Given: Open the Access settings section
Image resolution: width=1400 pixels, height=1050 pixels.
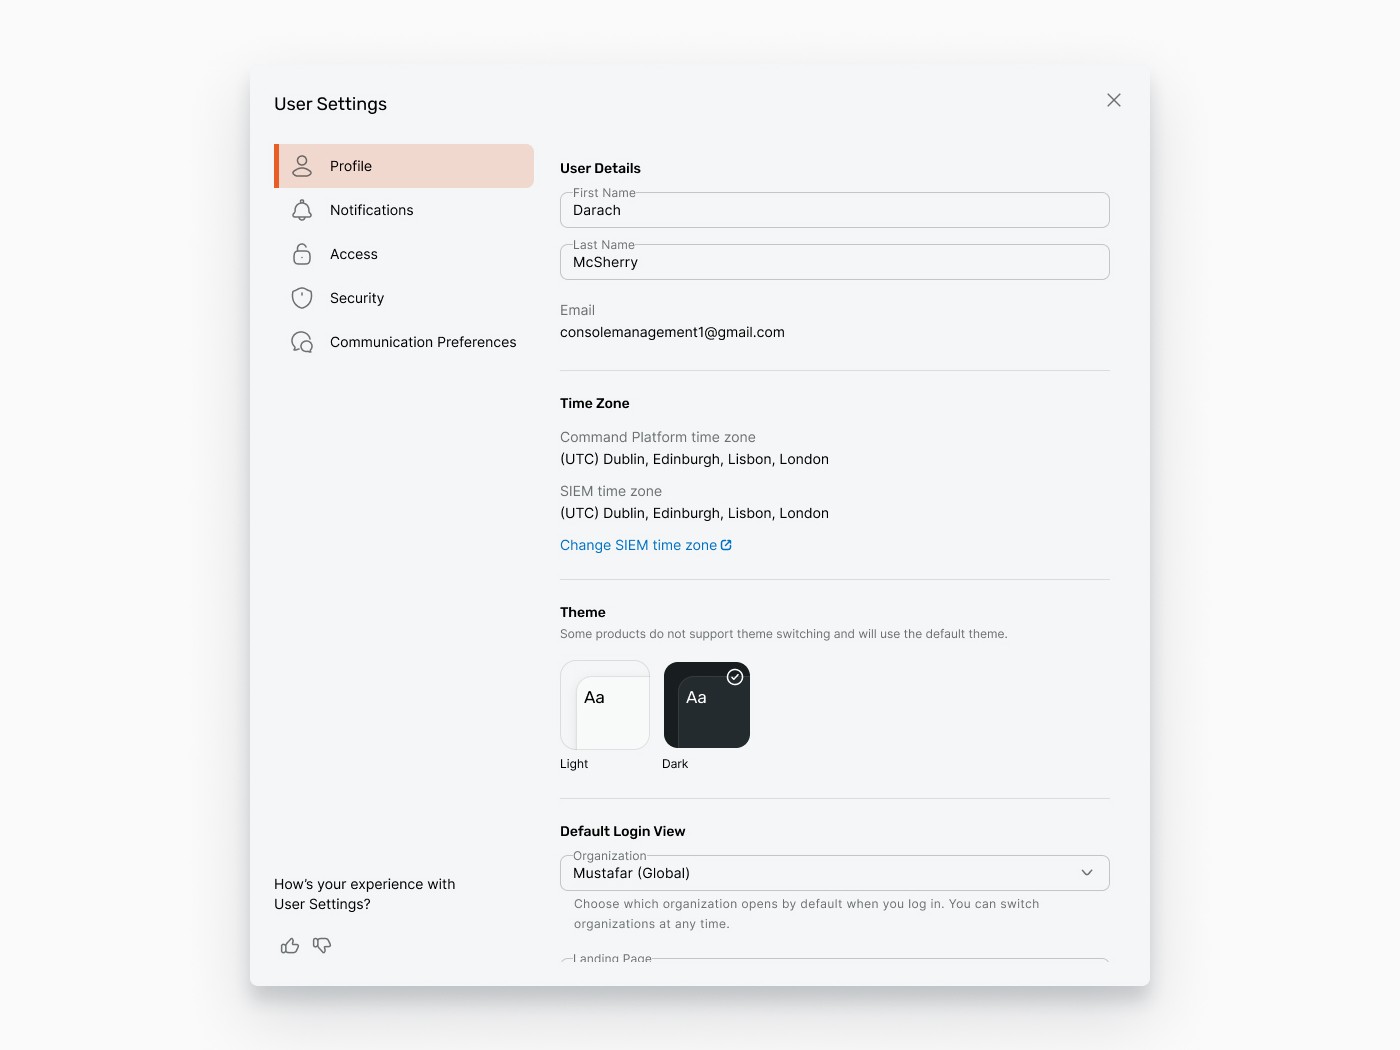Looking at the screenshot, I should tap(404, 254).
